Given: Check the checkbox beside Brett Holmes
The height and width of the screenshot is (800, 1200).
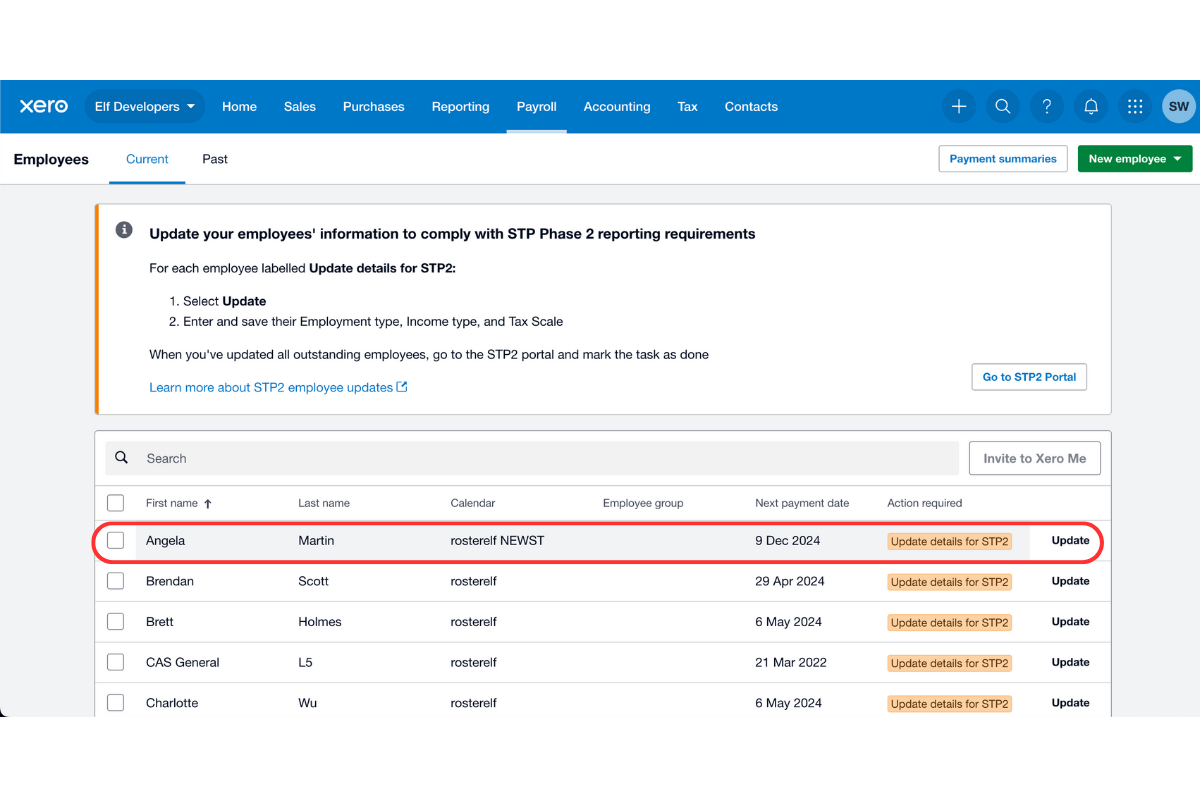Looking at the screenshot, I should (115, 621).
